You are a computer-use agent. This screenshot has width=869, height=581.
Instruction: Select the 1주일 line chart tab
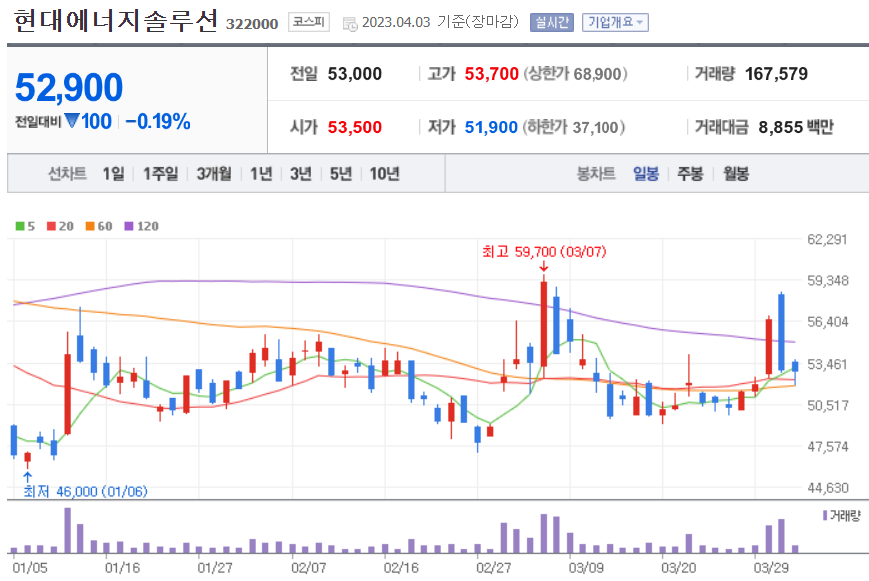(161, 174)
